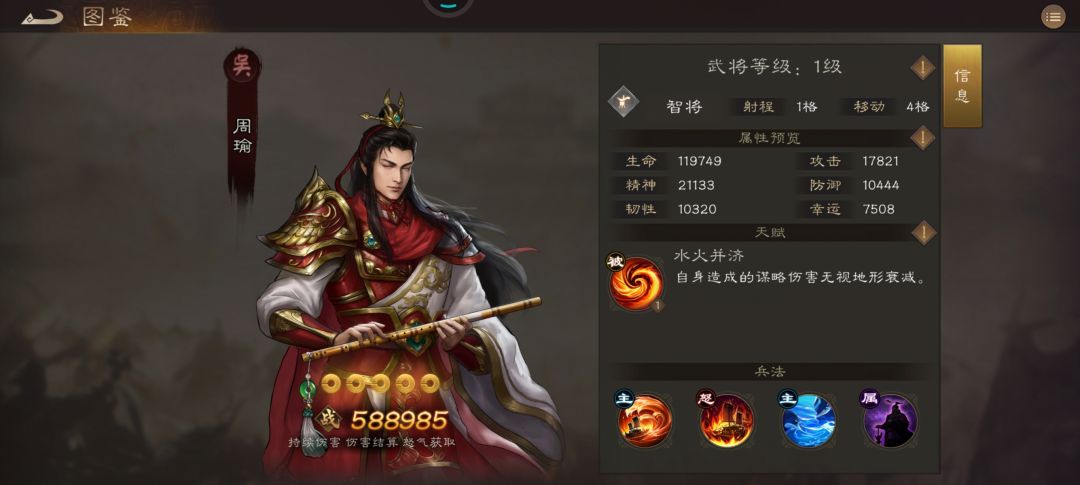1080x485 pixels.
Task: Click the 588985 battle power value
Action: [x=399, y=420]
